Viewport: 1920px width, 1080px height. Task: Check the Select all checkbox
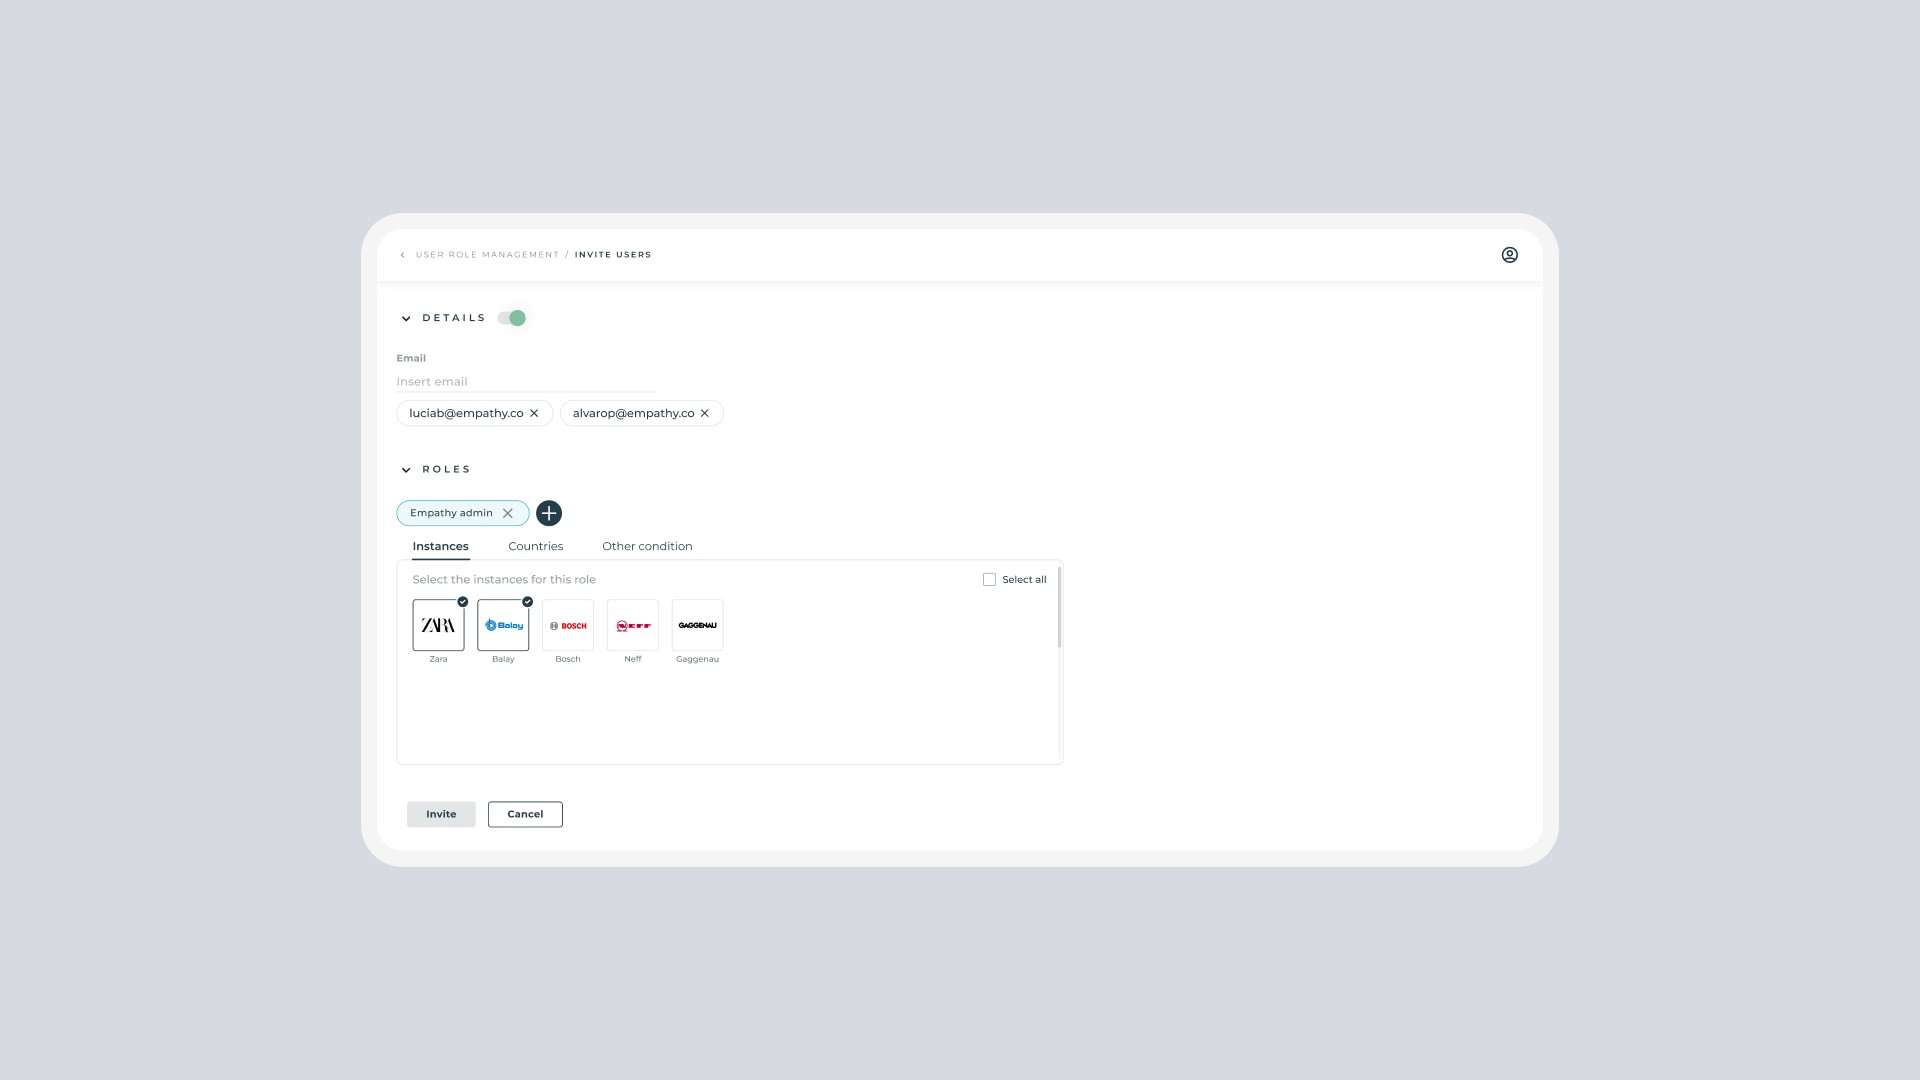989,580
